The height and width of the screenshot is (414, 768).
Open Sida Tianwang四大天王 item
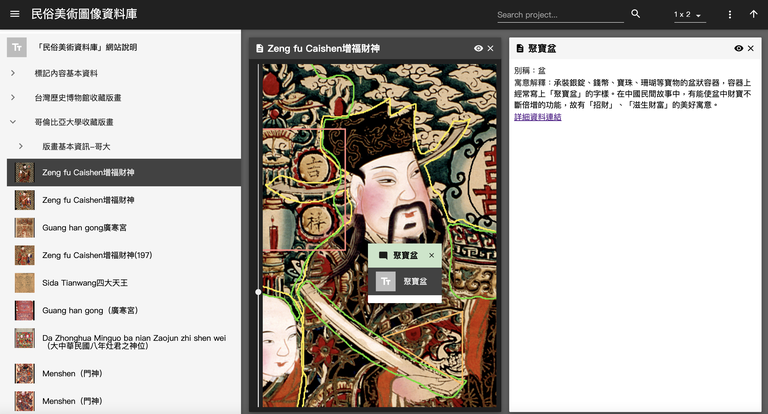tap(124, 283)
